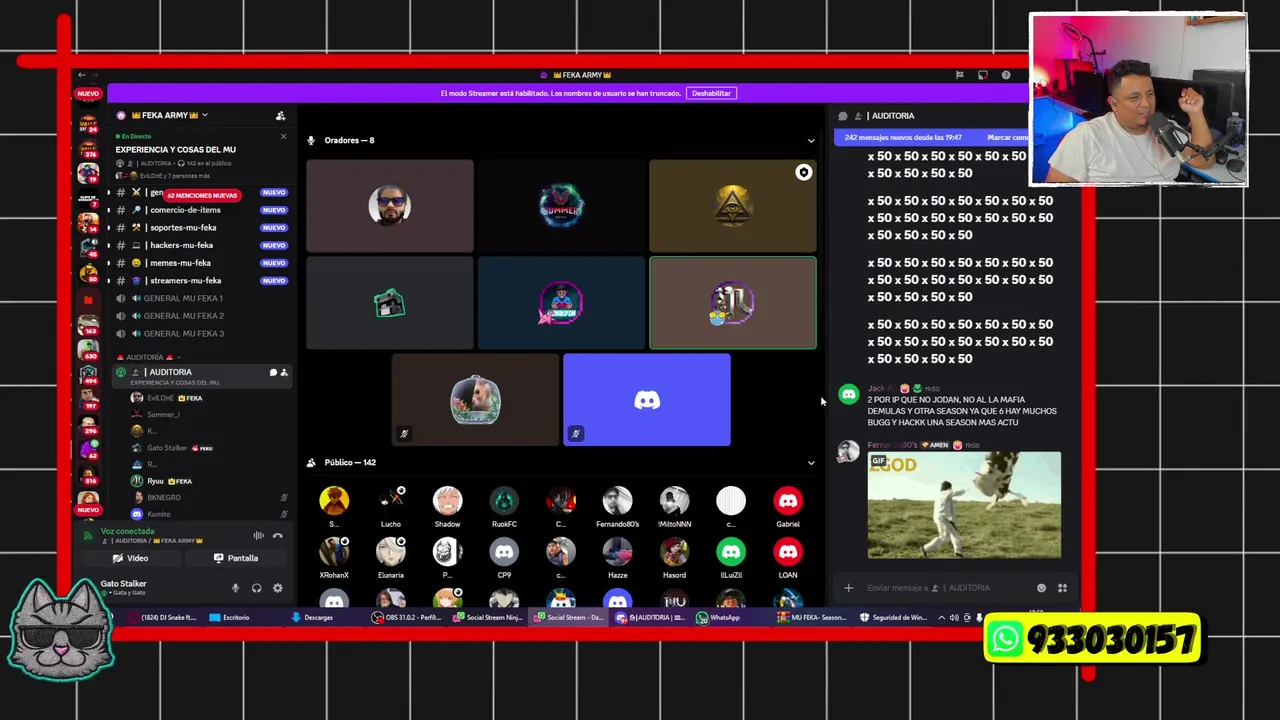The image size is (1280, 720).
Task: Click Fernando80's in the audience list
Action: [617, 507]
